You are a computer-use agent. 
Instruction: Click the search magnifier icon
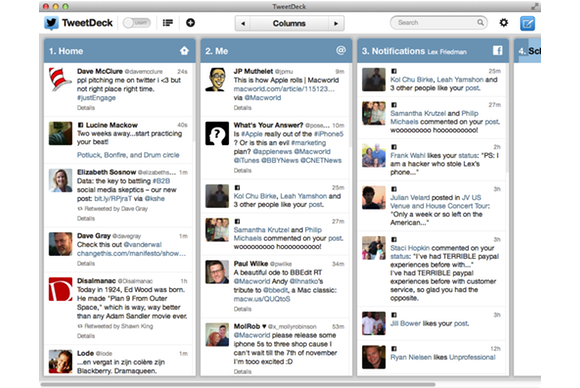[480, 23]
